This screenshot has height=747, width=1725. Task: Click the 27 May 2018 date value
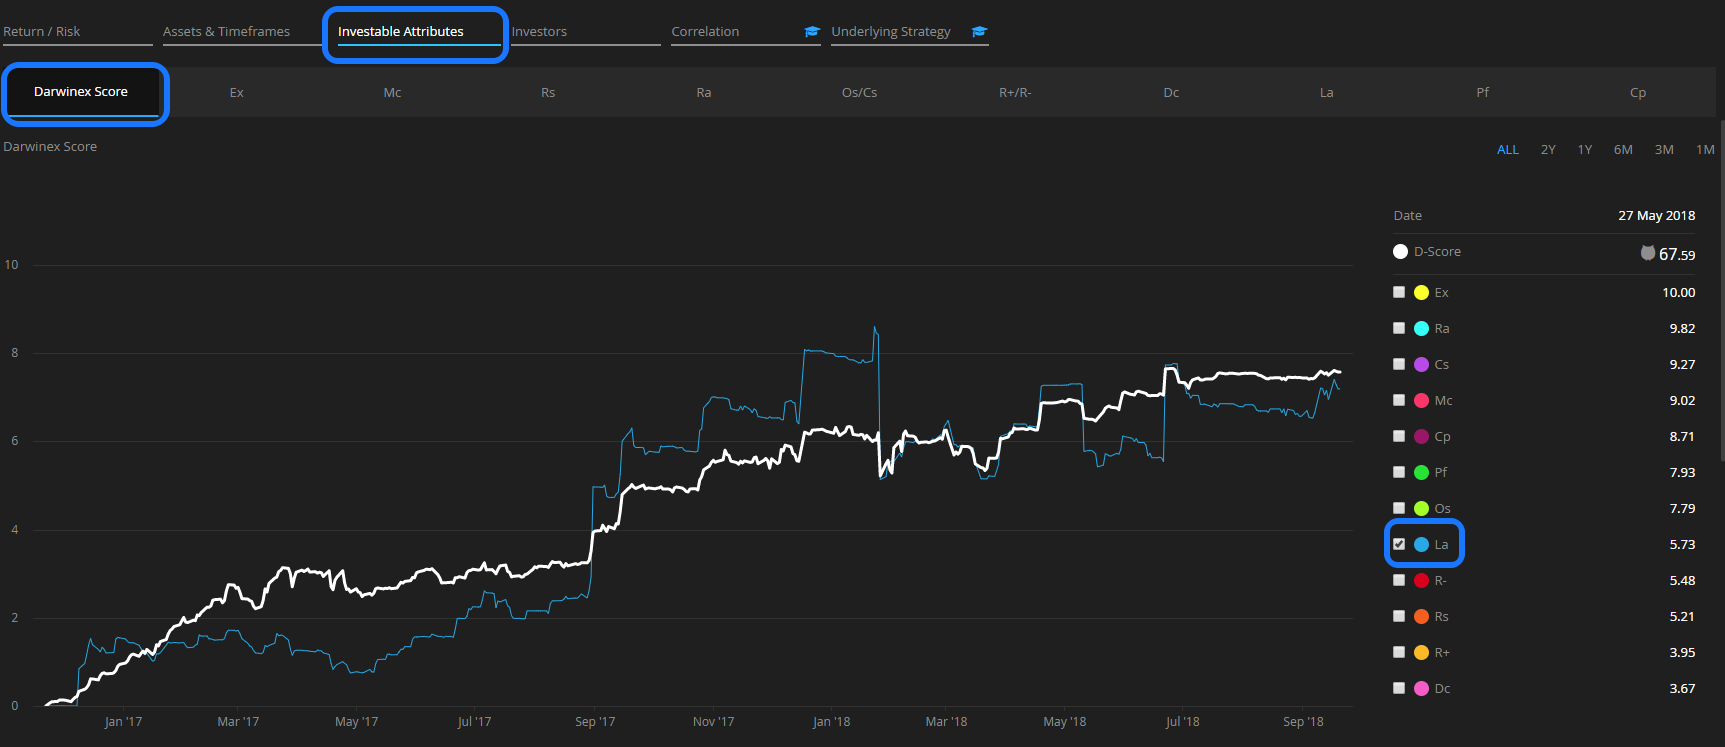(x=1657, y=215)
